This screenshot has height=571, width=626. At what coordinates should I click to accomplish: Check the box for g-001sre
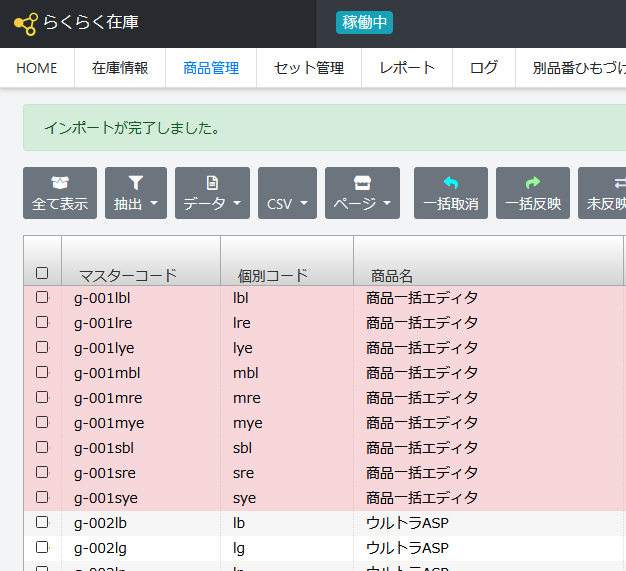click(x=42, y=472)
